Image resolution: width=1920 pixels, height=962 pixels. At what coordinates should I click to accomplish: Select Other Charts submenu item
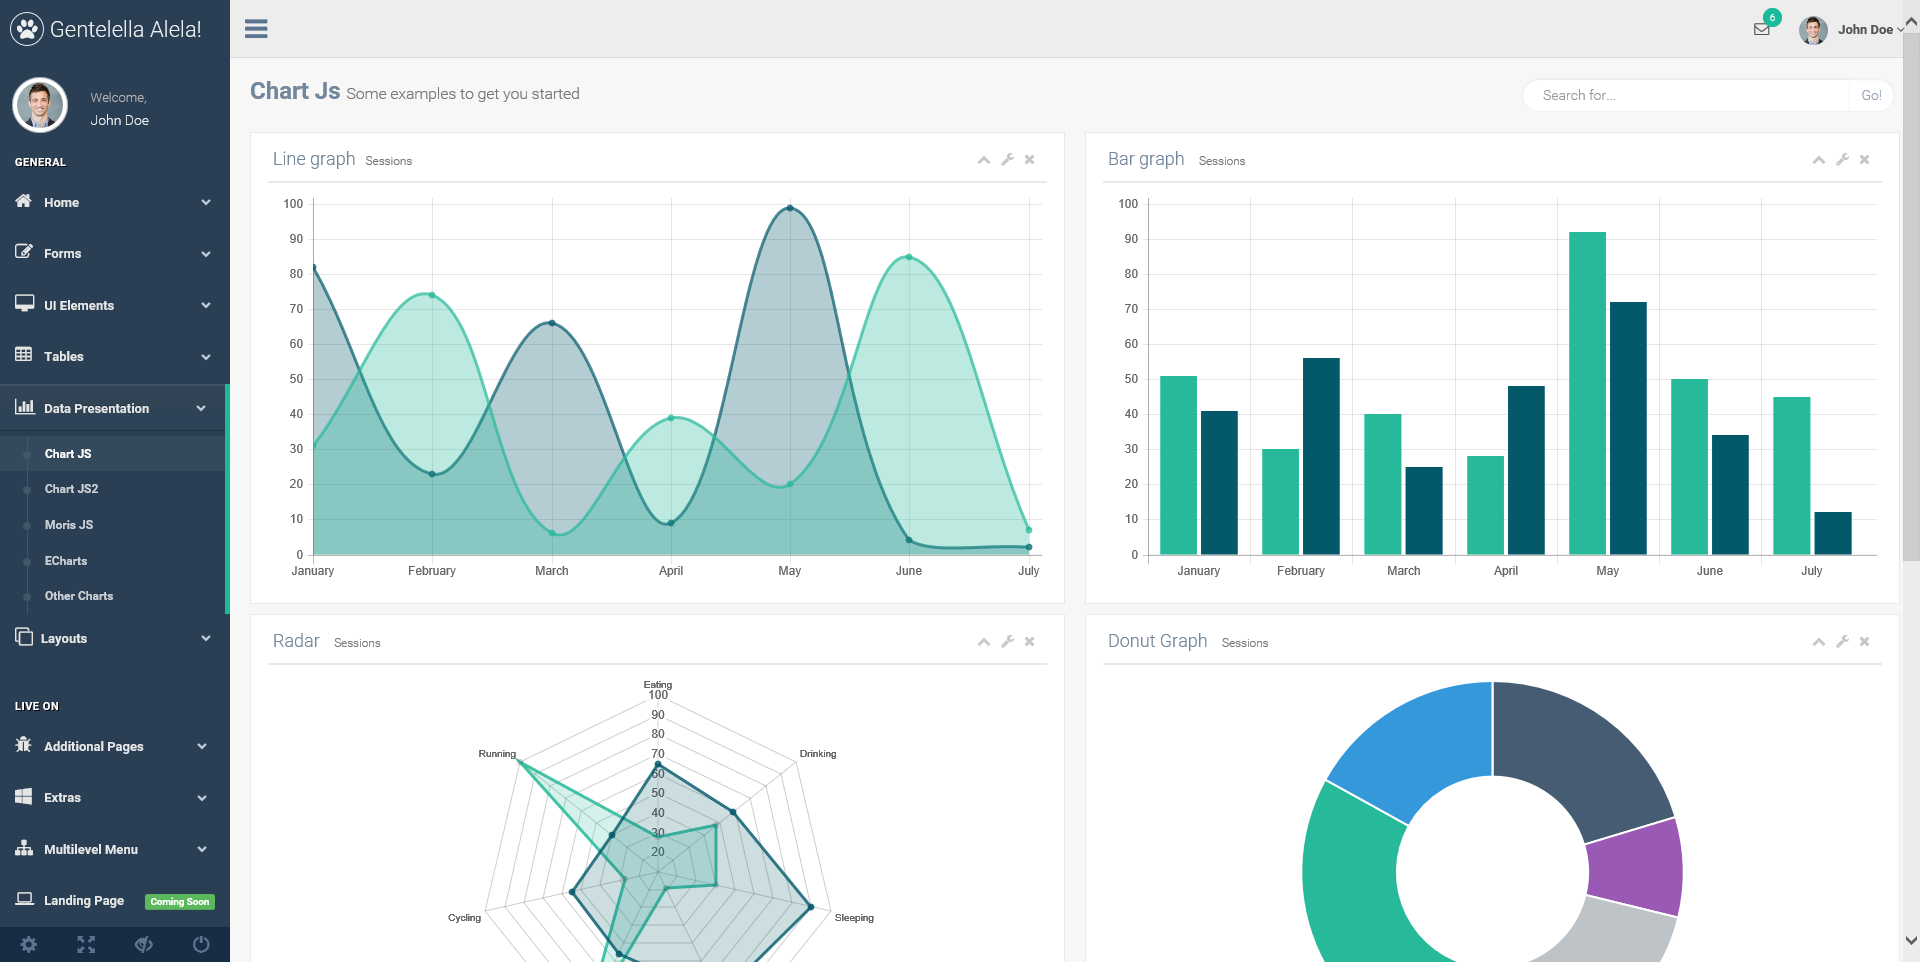(79, 596)
